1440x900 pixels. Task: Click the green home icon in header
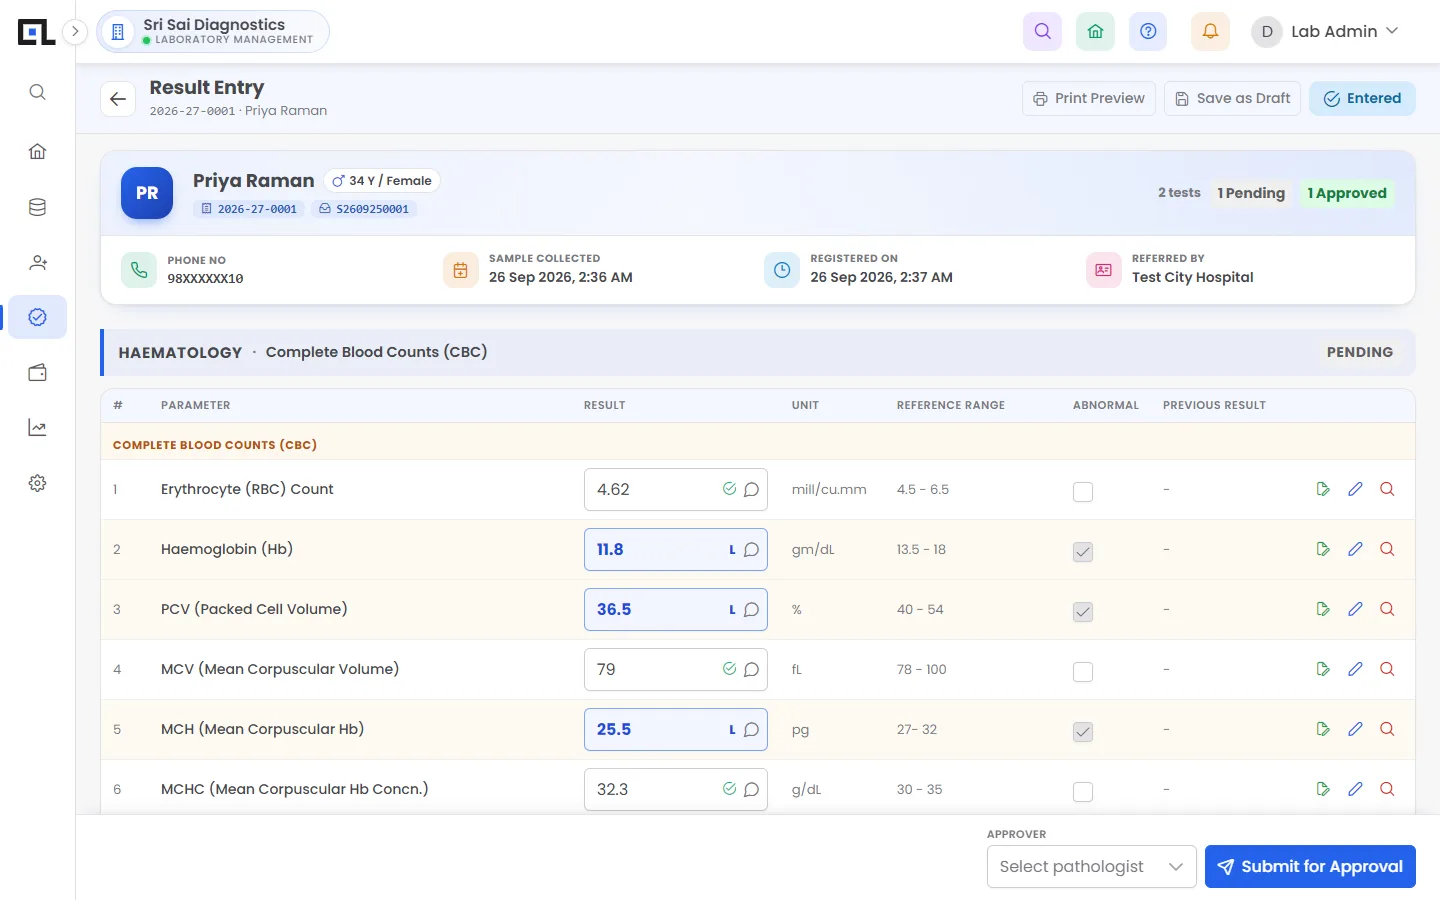click(x=1095, y=31)
